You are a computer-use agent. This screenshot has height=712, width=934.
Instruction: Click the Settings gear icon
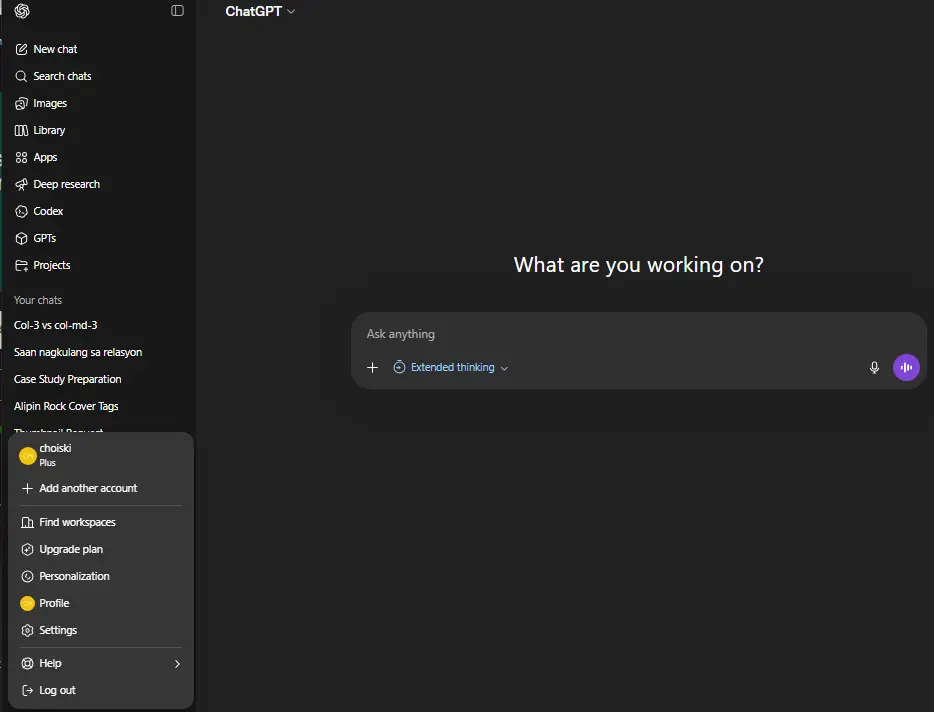[27, 630]
